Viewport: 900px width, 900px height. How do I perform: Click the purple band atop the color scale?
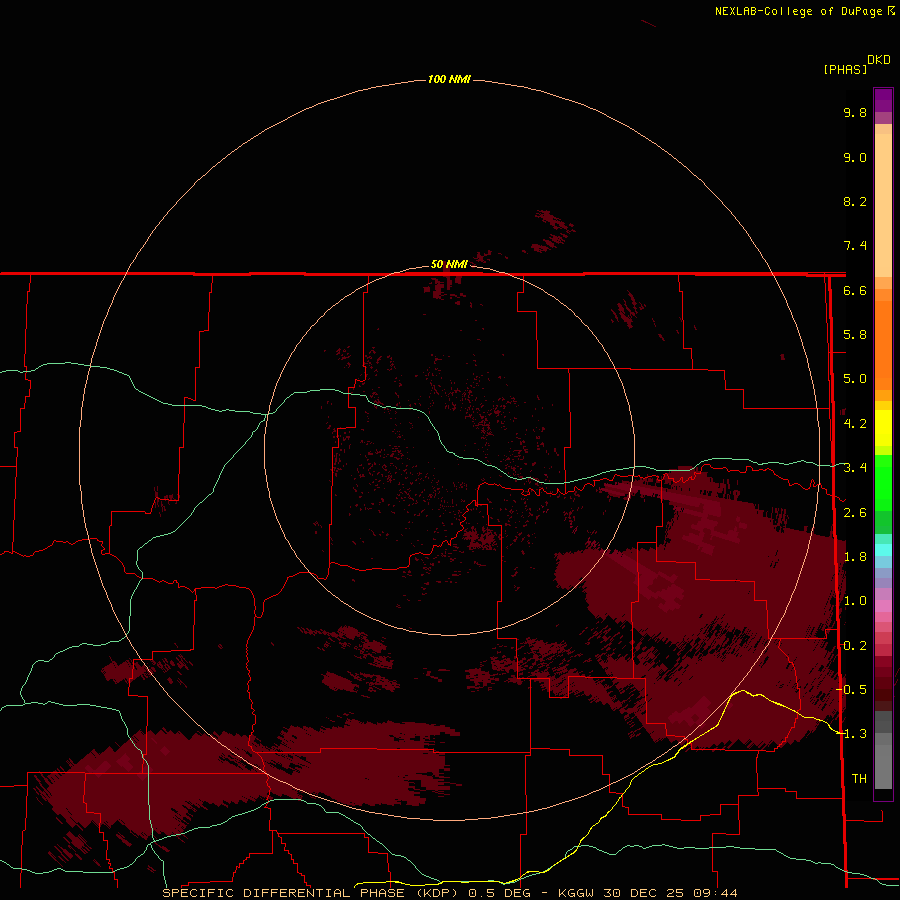click(883, 101)
